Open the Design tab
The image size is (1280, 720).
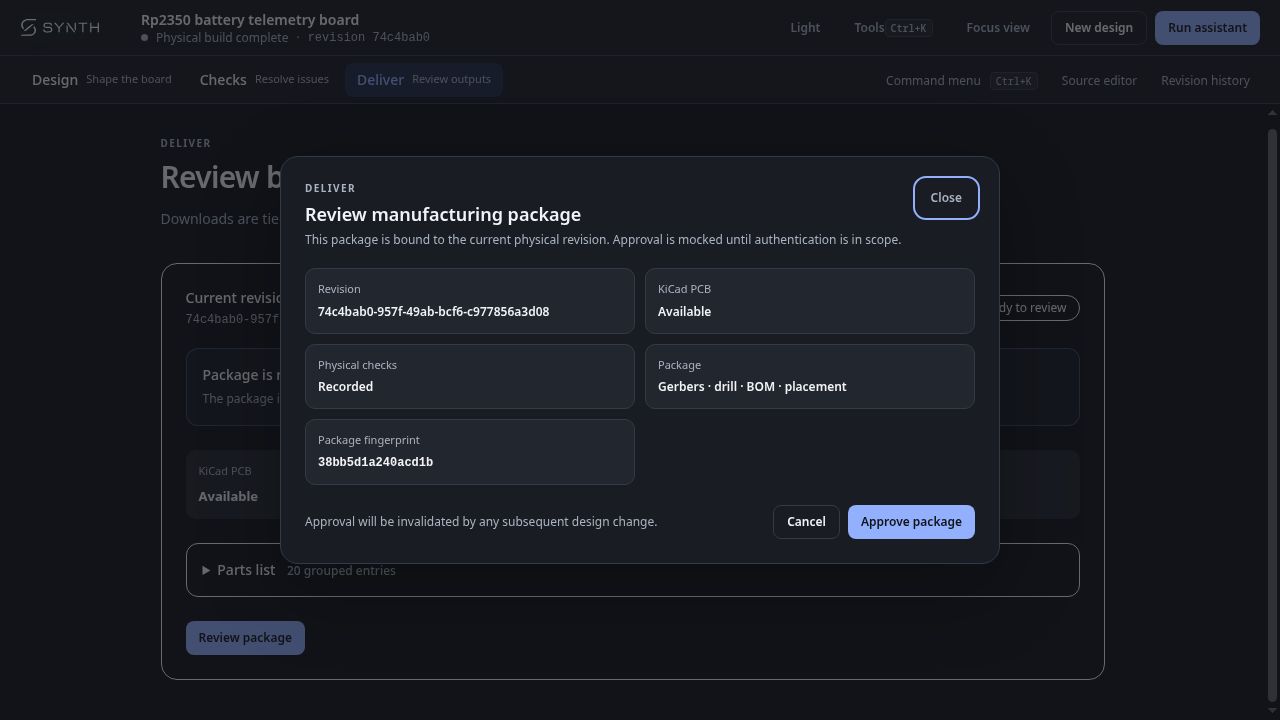101,79
